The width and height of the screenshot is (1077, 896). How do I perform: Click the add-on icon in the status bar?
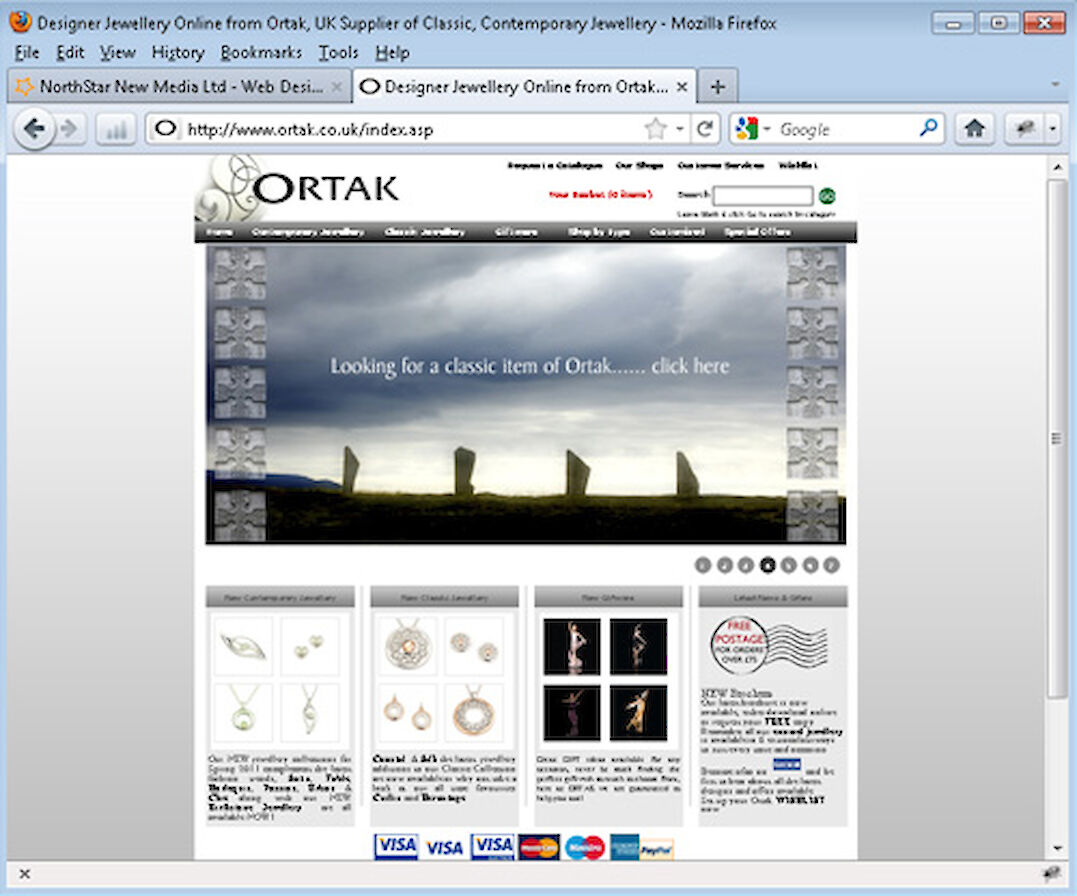pyautogui.click(x=1052, y=874)
